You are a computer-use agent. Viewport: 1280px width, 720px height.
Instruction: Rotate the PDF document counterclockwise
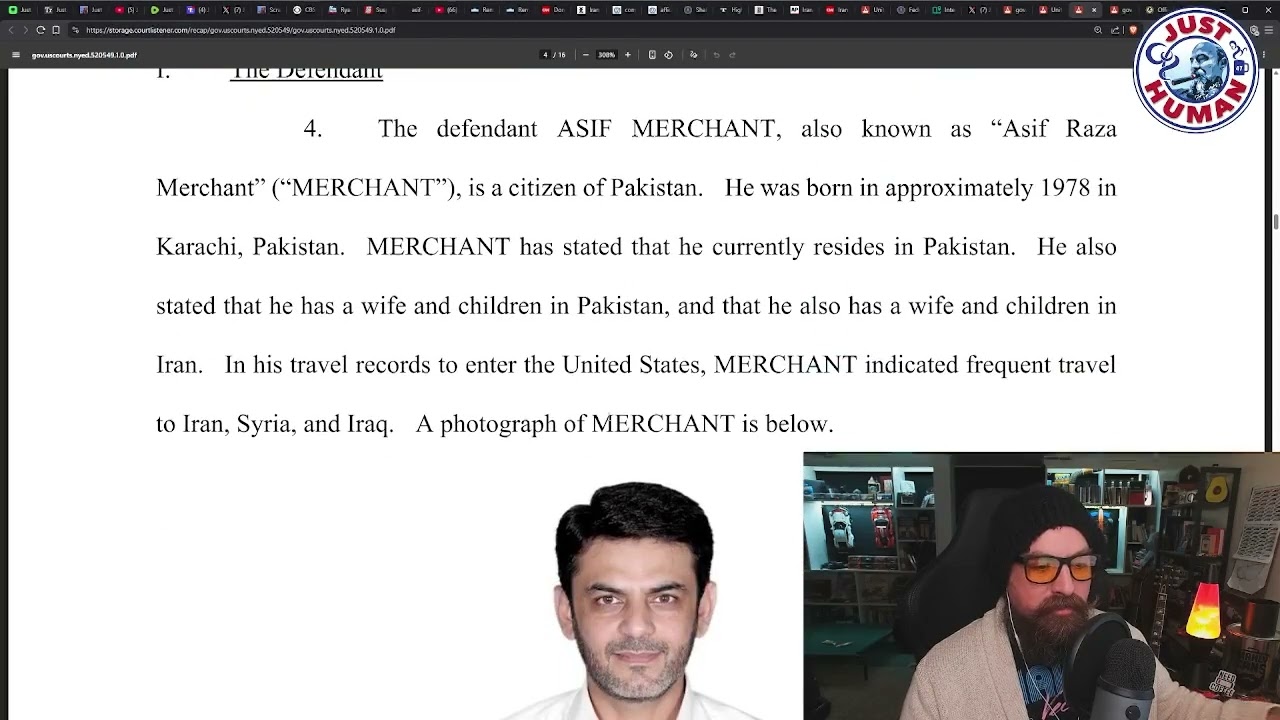[668, 55]
